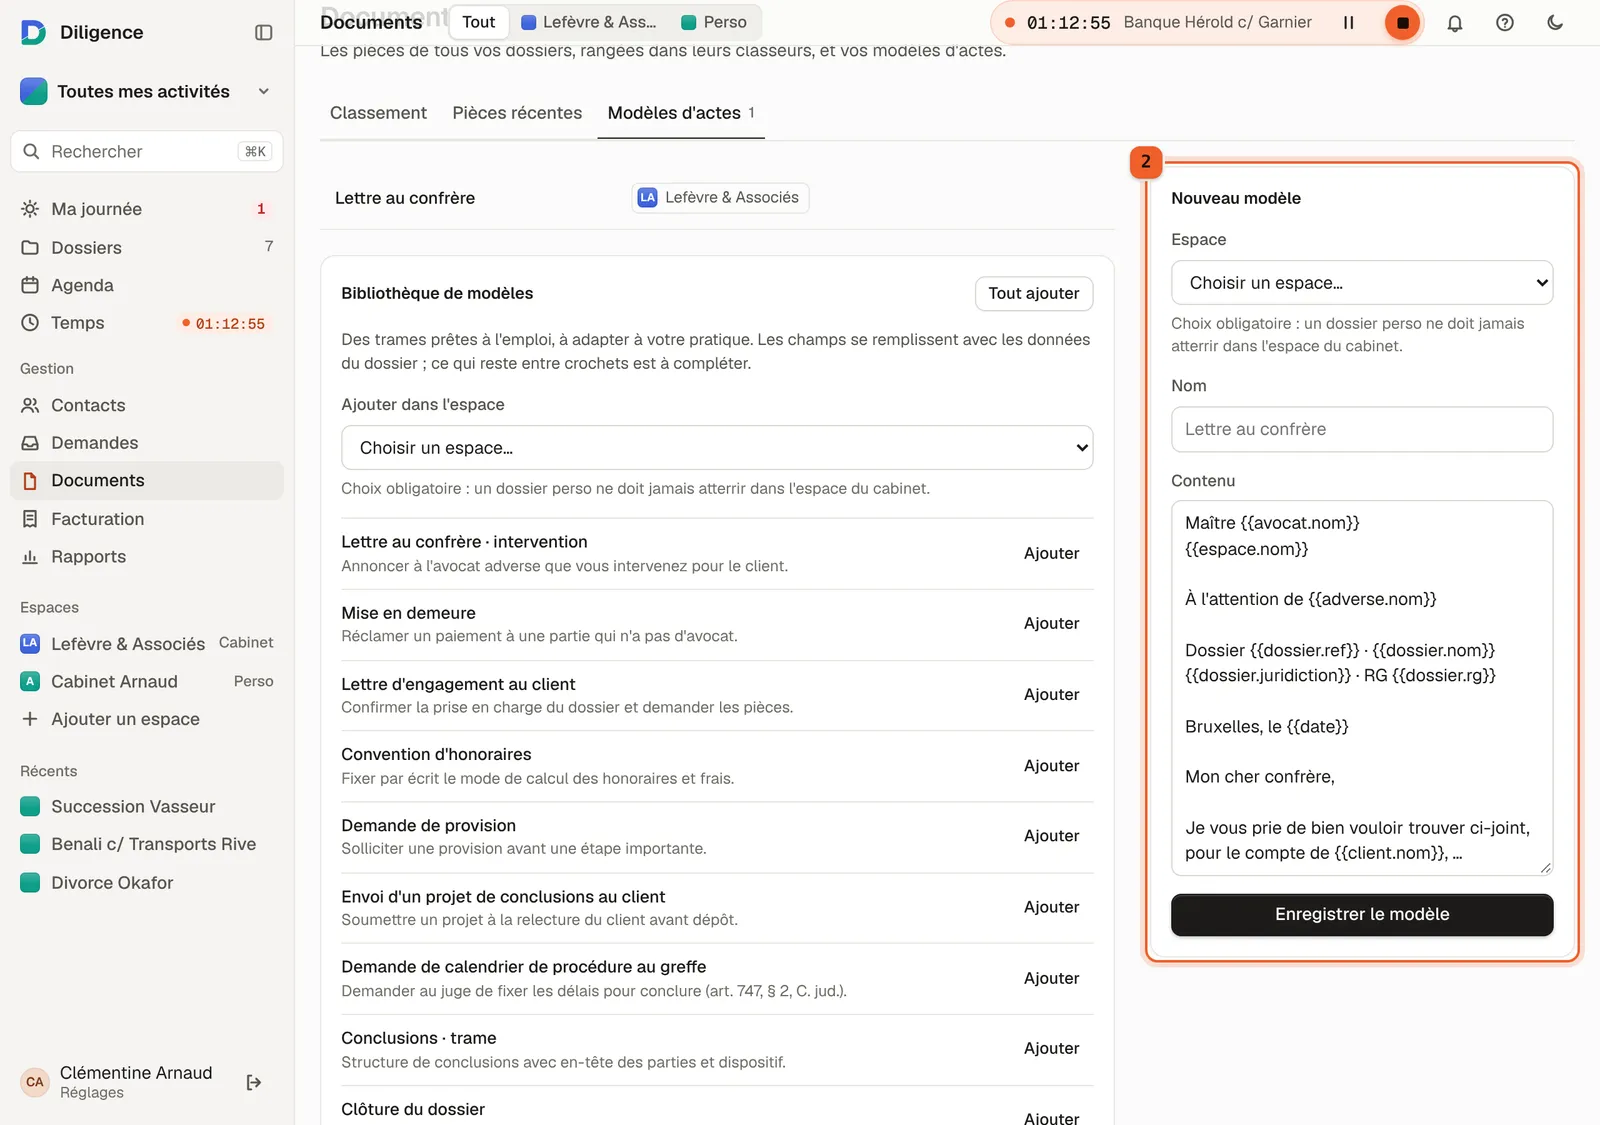The image size is (1600, 1125).
Task: Add Lettre d'engagement au client template
Action: pyautogui.click(x=1051, y=694)
